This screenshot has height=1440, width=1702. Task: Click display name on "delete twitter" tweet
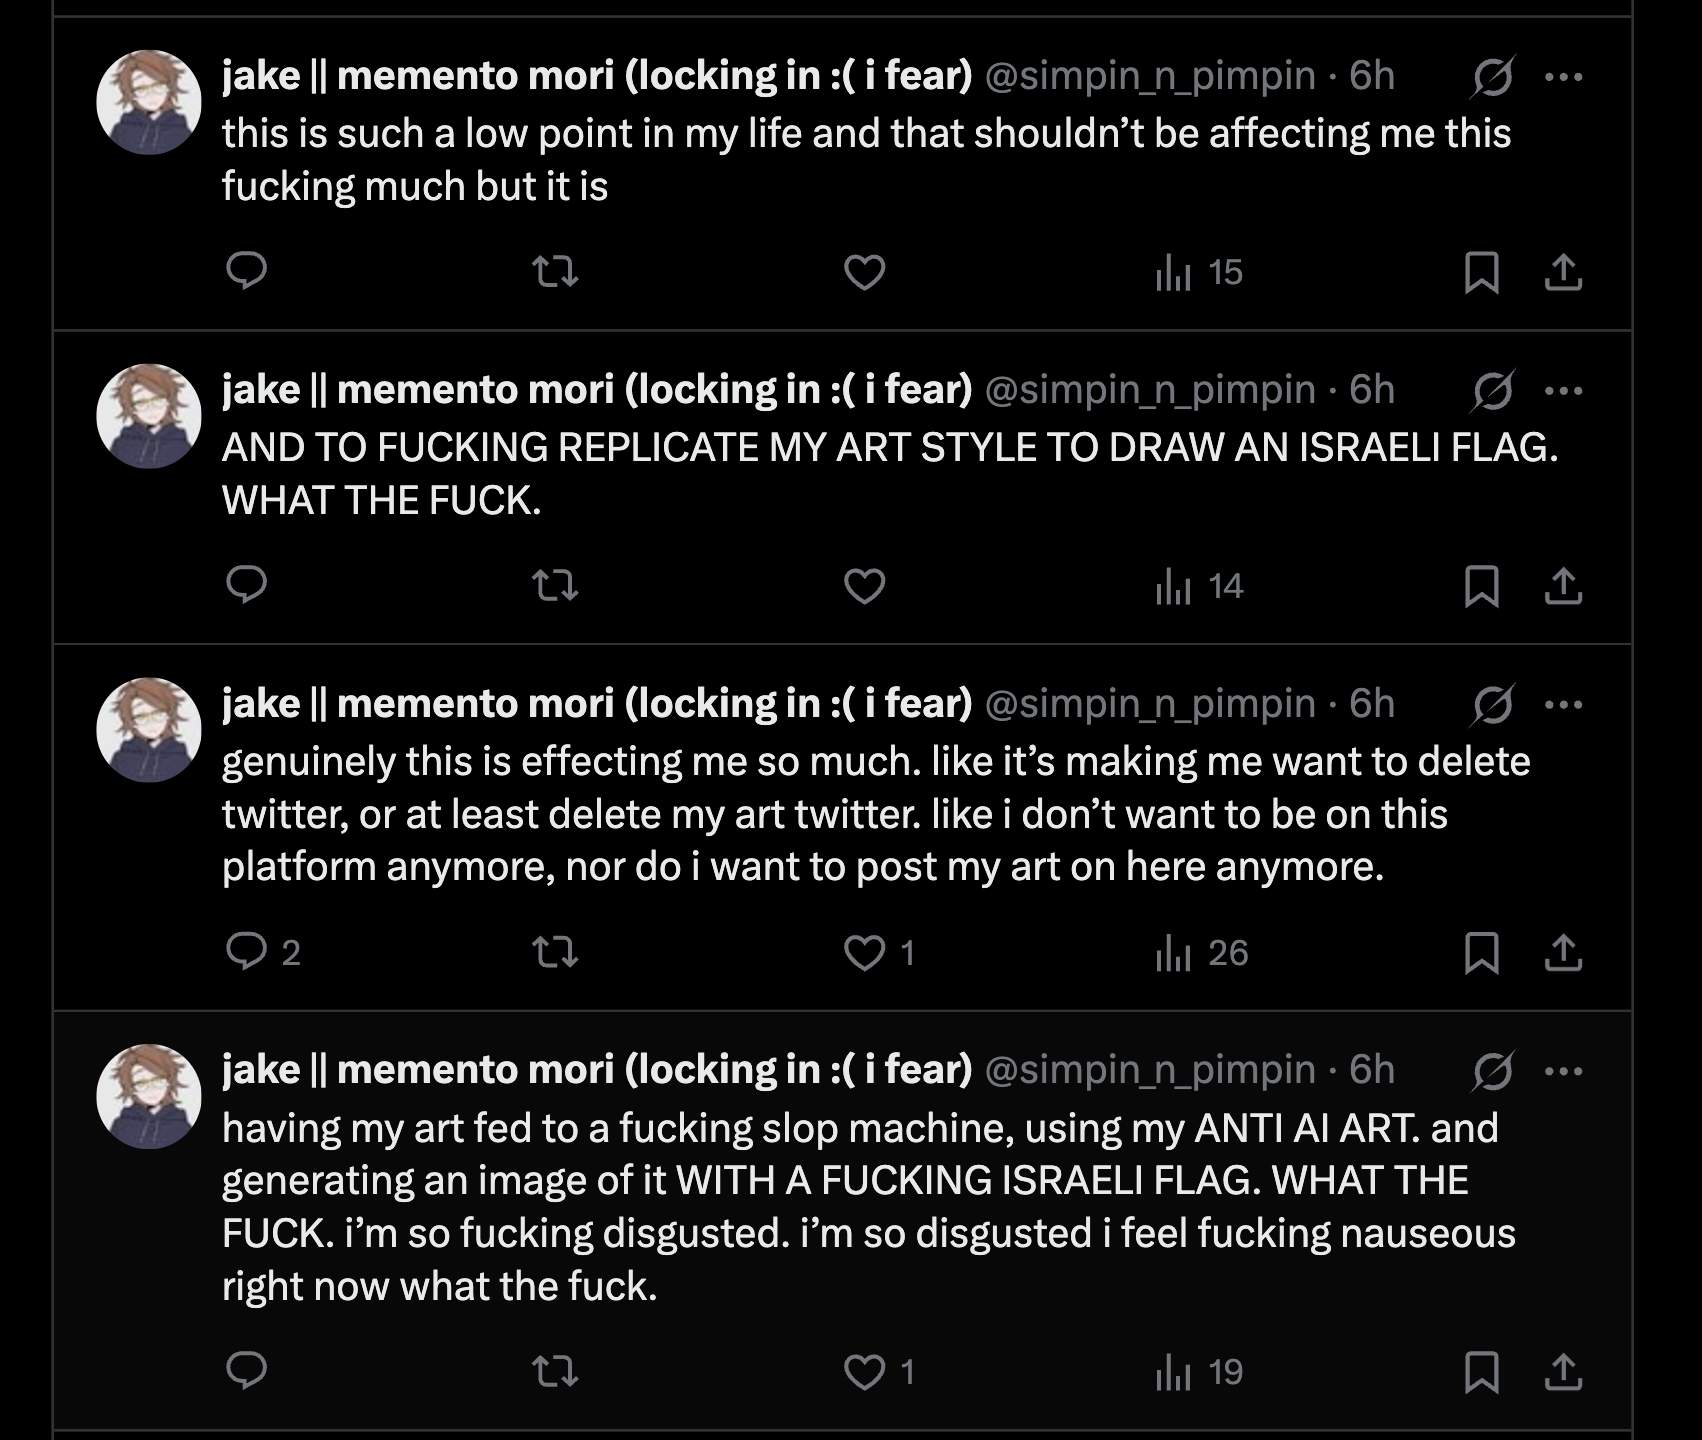(597, 704)
